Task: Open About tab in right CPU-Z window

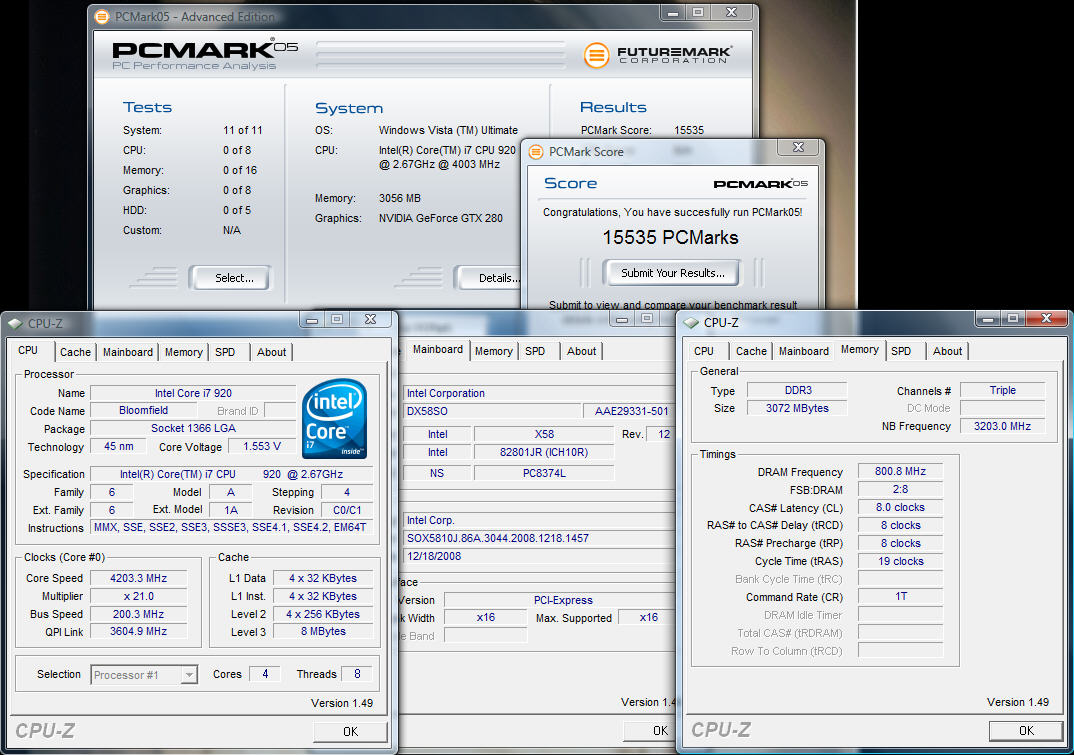Action: point(947,351)
